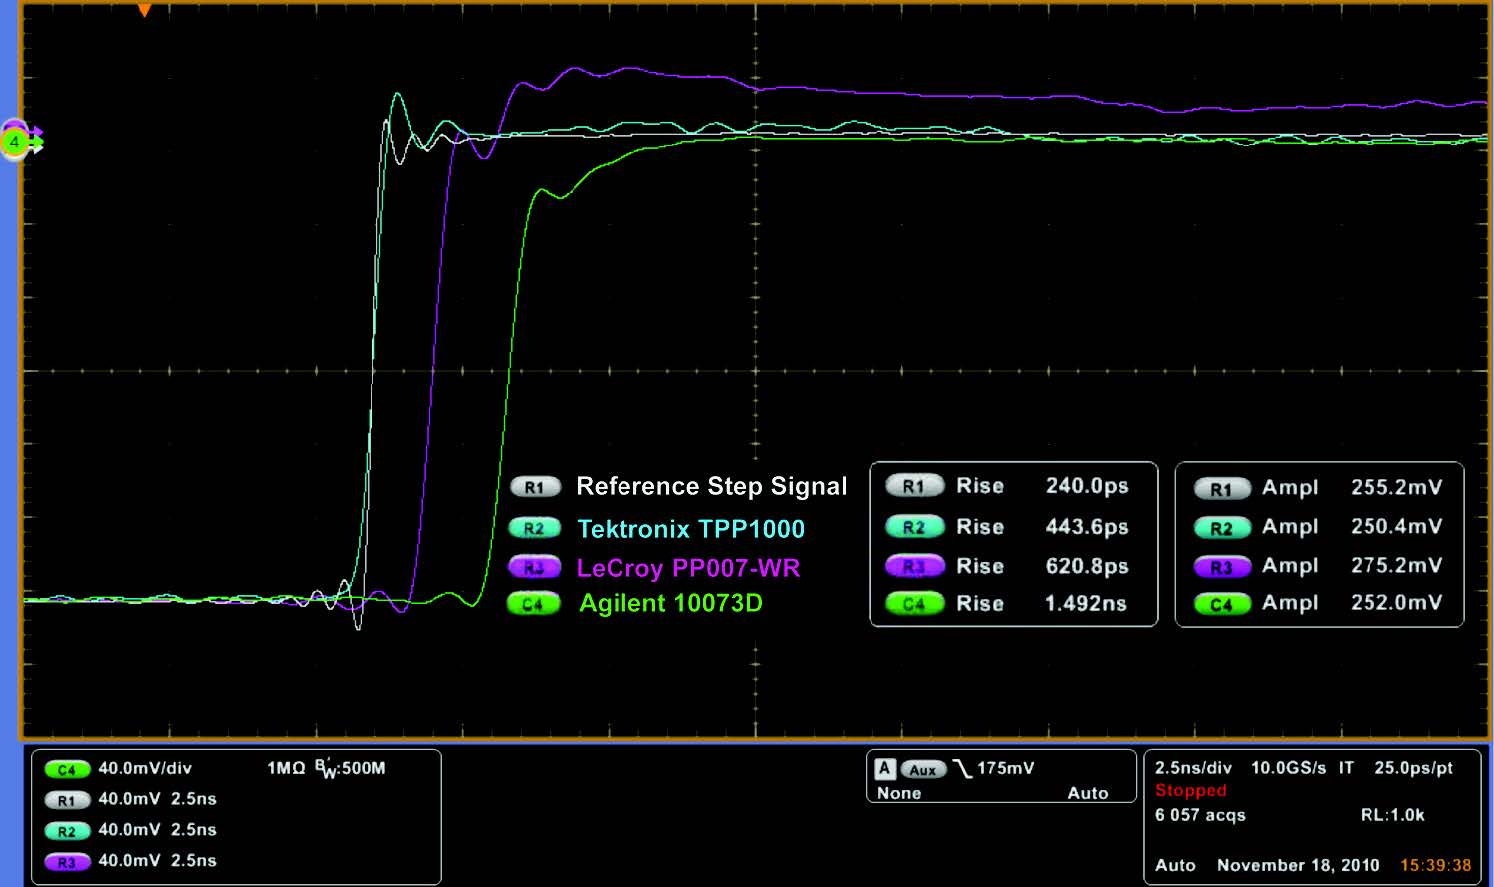This screenshot has height=887, width=1494.
Task: Select the C4 channel badge in the legend
Action: click(x=534, y=604)
